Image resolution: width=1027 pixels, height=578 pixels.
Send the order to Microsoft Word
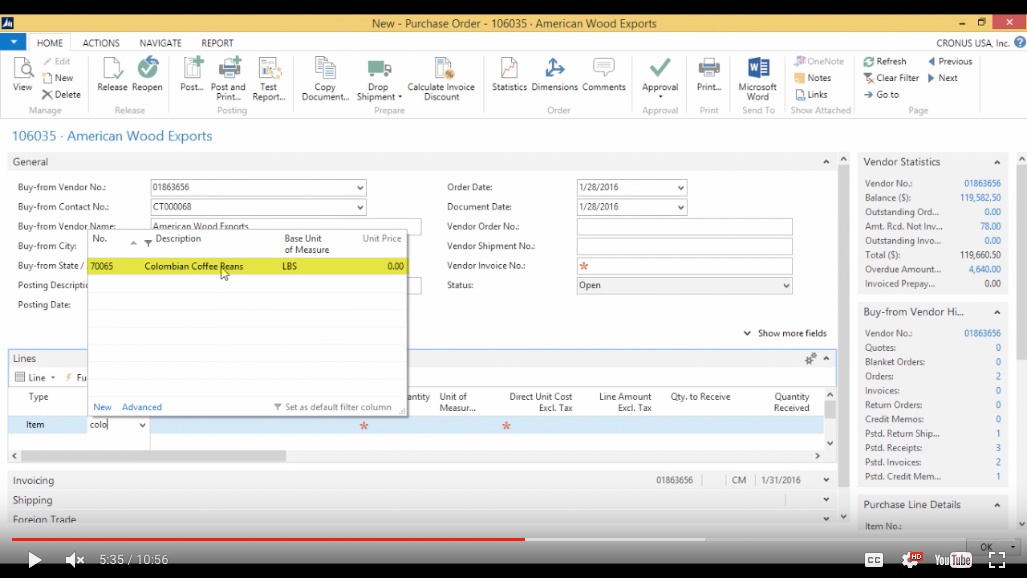click(x=758, y=79)
